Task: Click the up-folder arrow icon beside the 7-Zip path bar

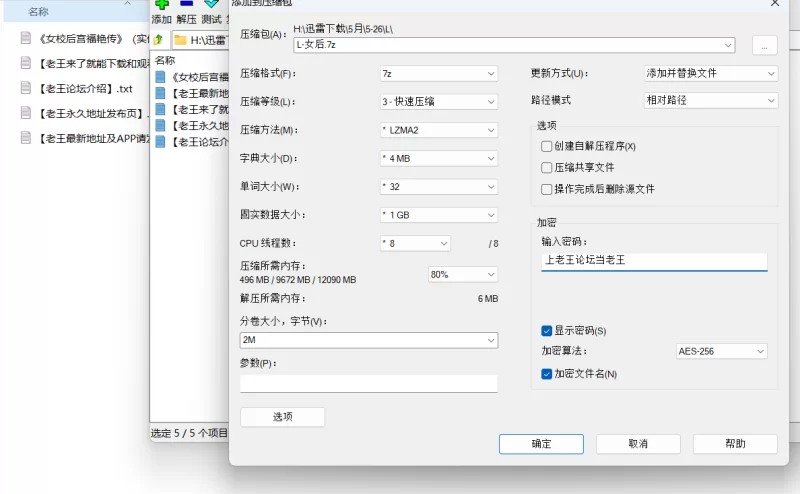Action: (x=158, y=39)
